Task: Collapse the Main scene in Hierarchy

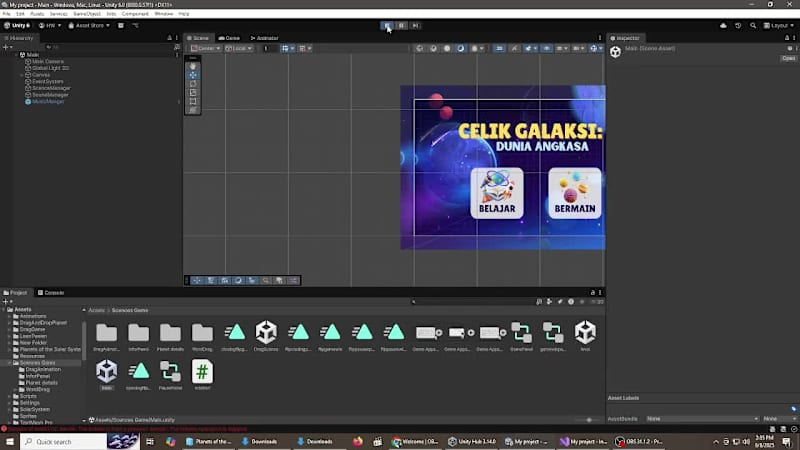Action: pyautogui.click(x=16, y=55)
